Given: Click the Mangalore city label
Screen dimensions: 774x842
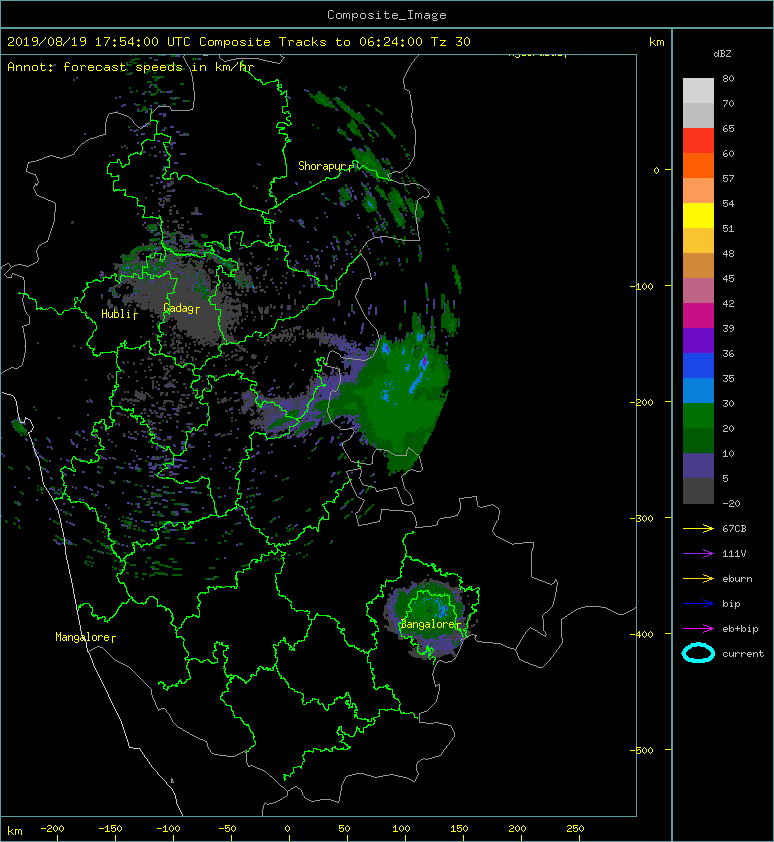Looking at the screenshot, I should pos(85,637).
